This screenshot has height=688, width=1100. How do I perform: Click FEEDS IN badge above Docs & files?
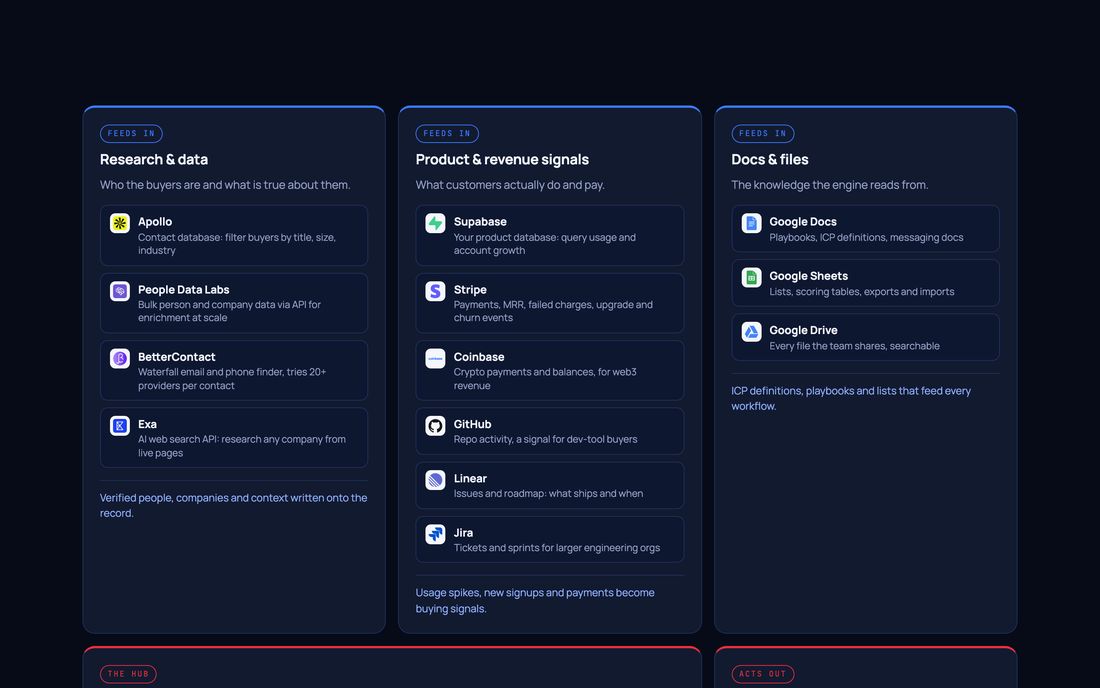(763, 133)
